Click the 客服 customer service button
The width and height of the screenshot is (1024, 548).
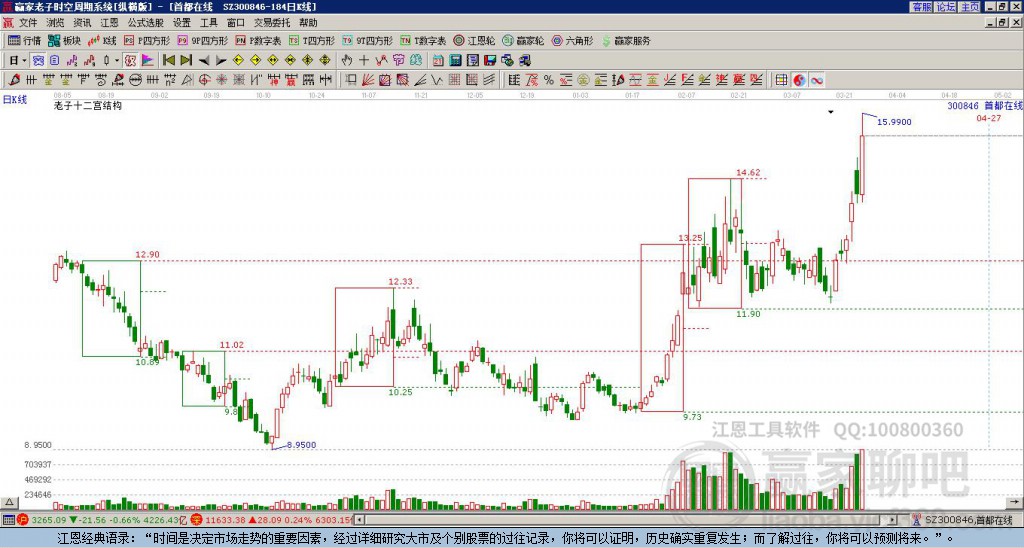pyautogui.click(x=921, y=6)
